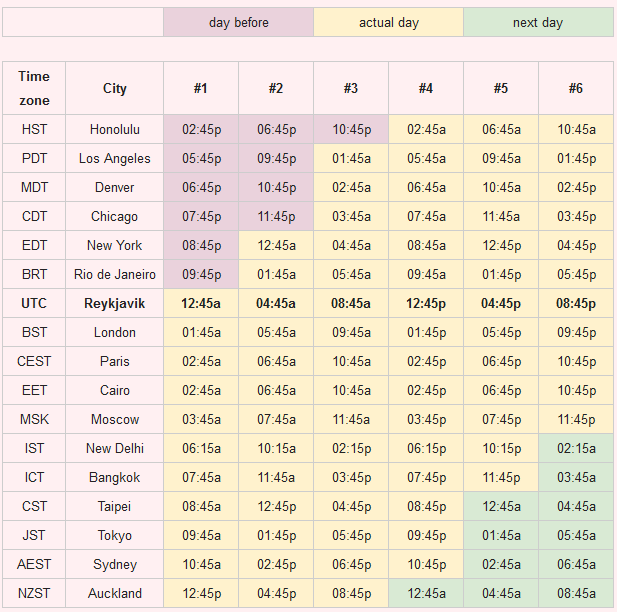The image size is (617, 612).
Task: Select the Los Angeles city cell
Action: pyautogui.click(x=115, y=158)
